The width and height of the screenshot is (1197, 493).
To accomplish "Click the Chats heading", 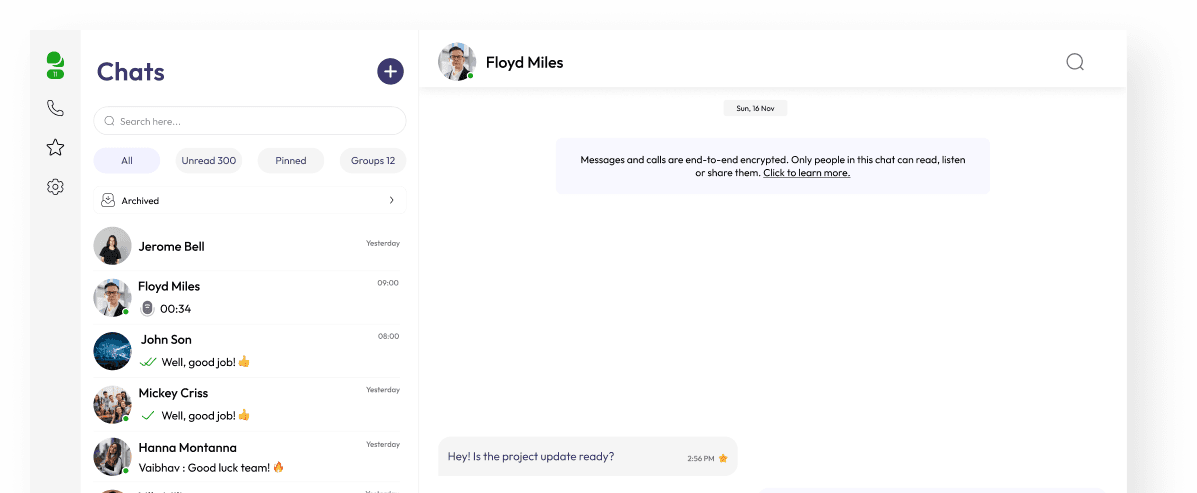I will click(x=131, y=72).
